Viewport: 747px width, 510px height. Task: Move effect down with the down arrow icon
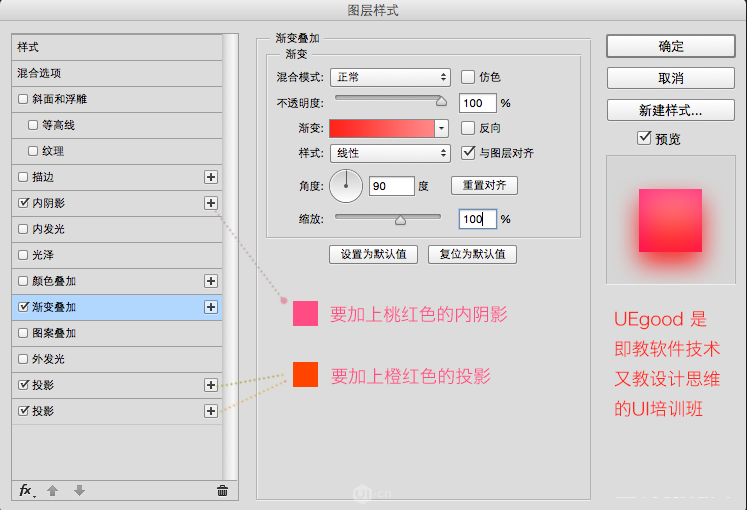[x=79, y=490]
